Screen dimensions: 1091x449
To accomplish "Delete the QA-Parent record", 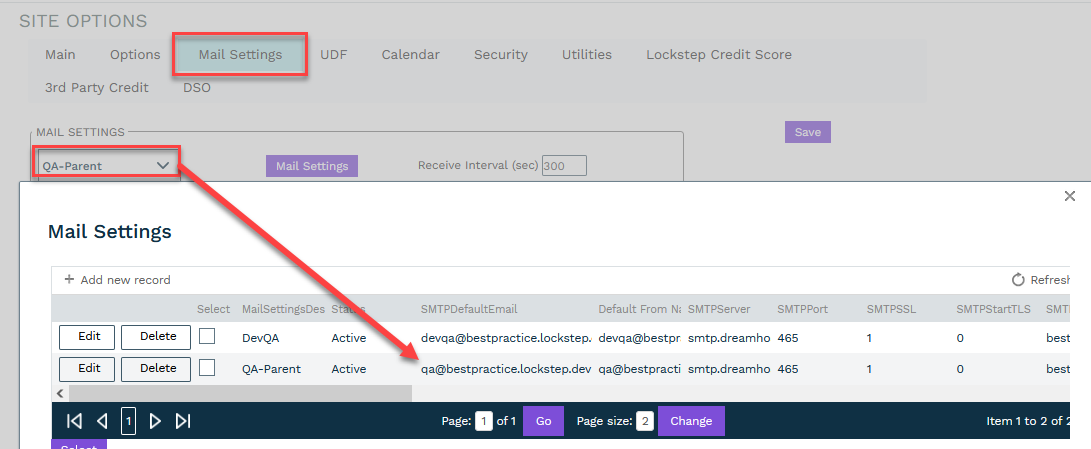I will [x=156, y=368].
